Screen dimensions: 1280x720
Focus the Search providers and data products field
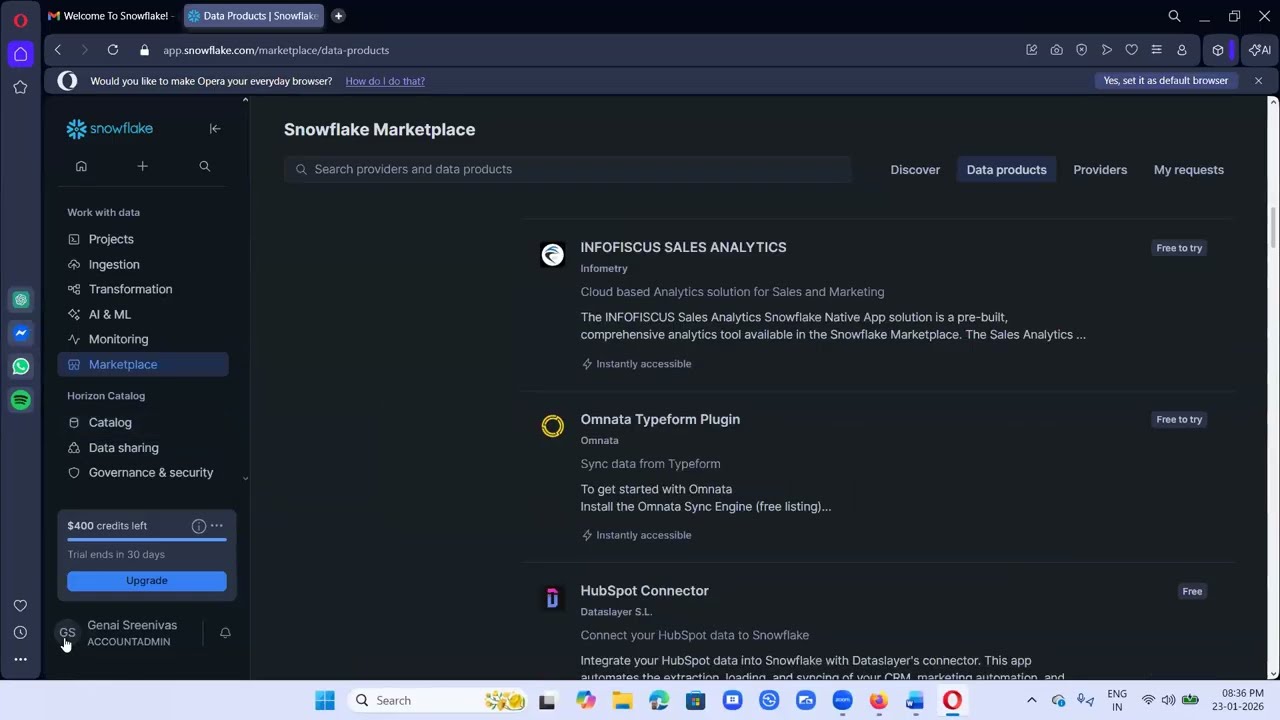coord(568,169)
